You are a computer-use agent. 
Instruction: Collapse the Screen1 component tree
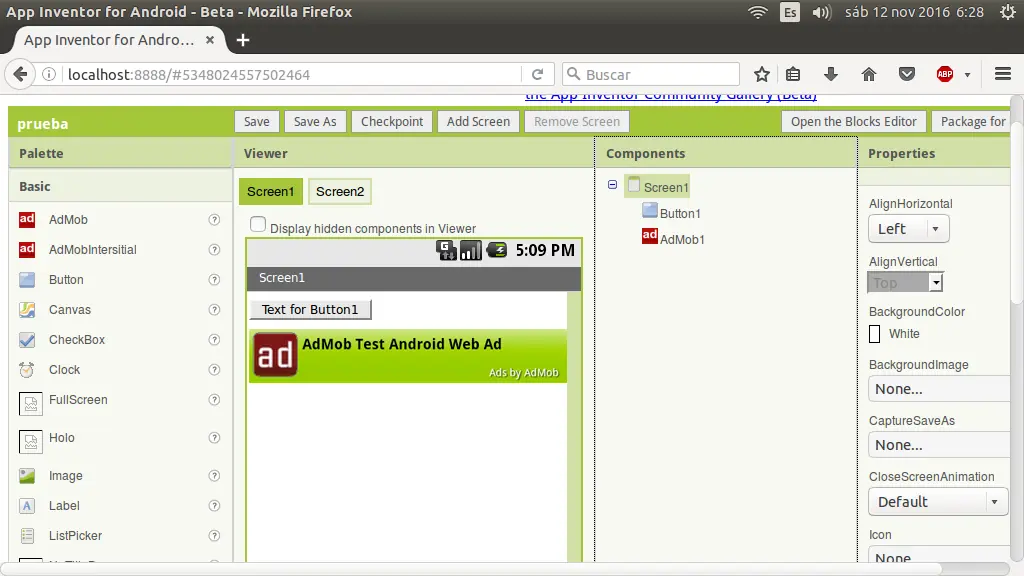point(613,185)
